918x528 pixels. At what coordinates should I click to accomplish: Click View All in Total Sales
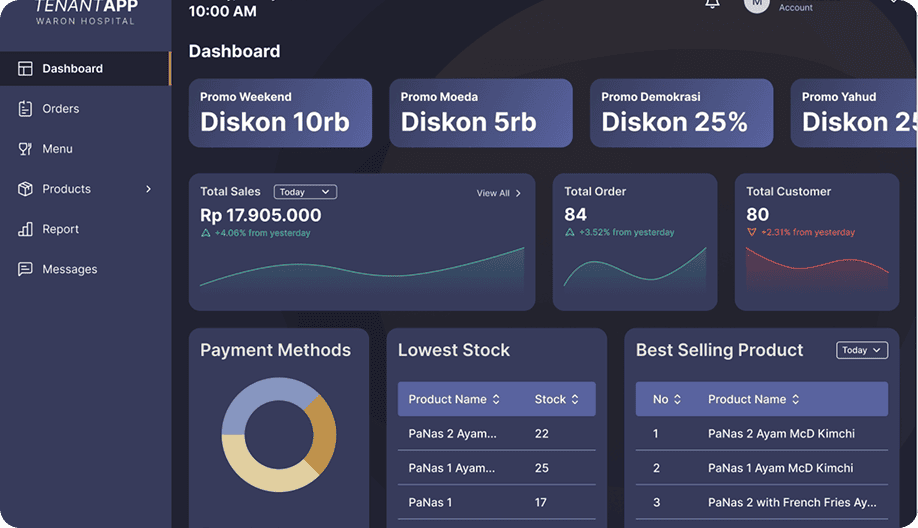(x=498, y=193)
